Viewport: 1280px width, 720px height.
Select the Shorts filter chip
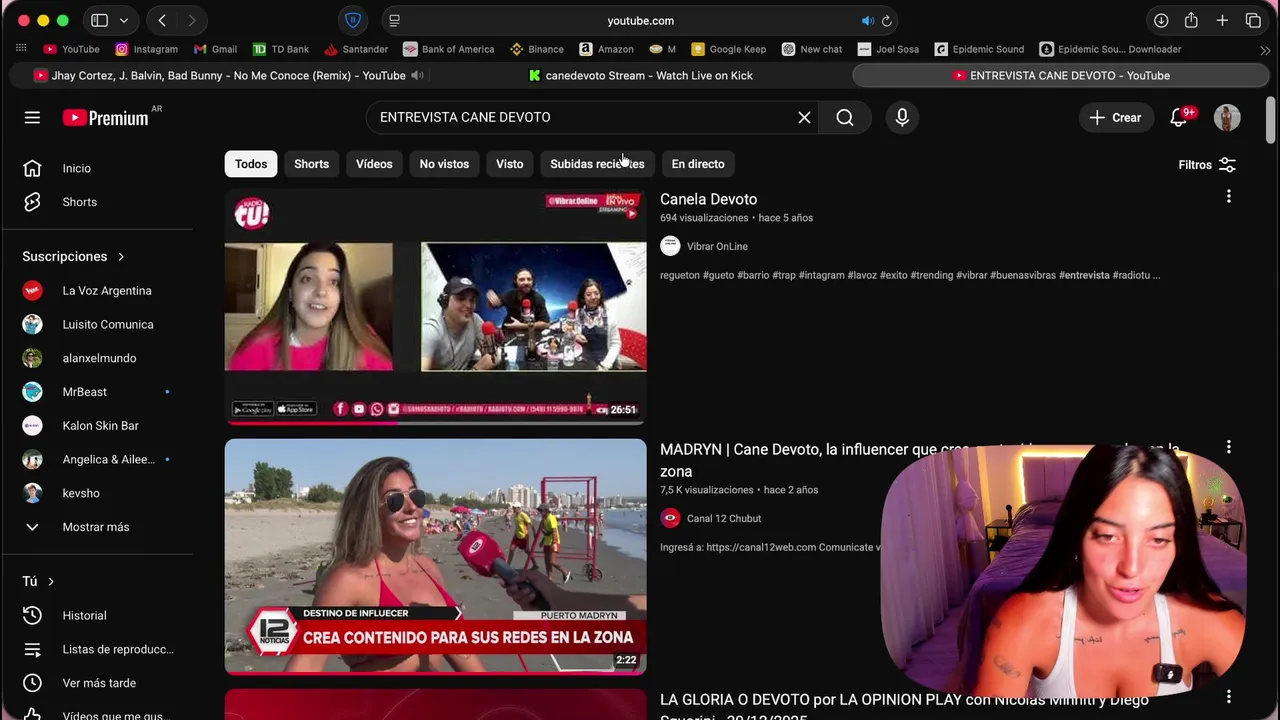pyautogui.click(x=311, y=164)
